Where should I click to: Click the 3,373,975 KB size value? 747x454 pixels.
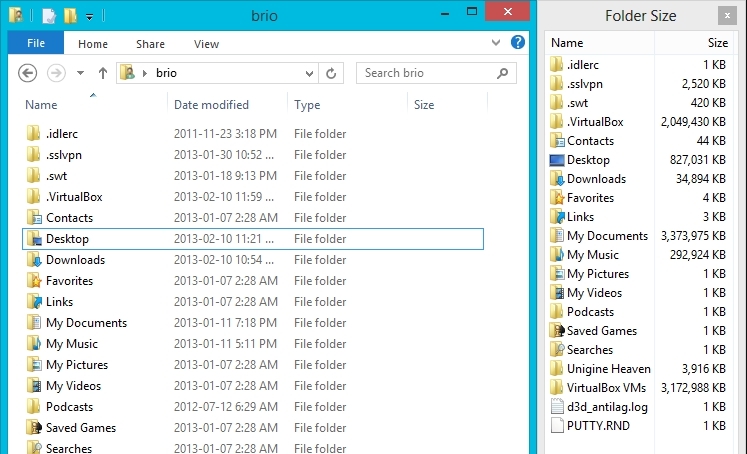pyautogui.click(x=693, y=236)
